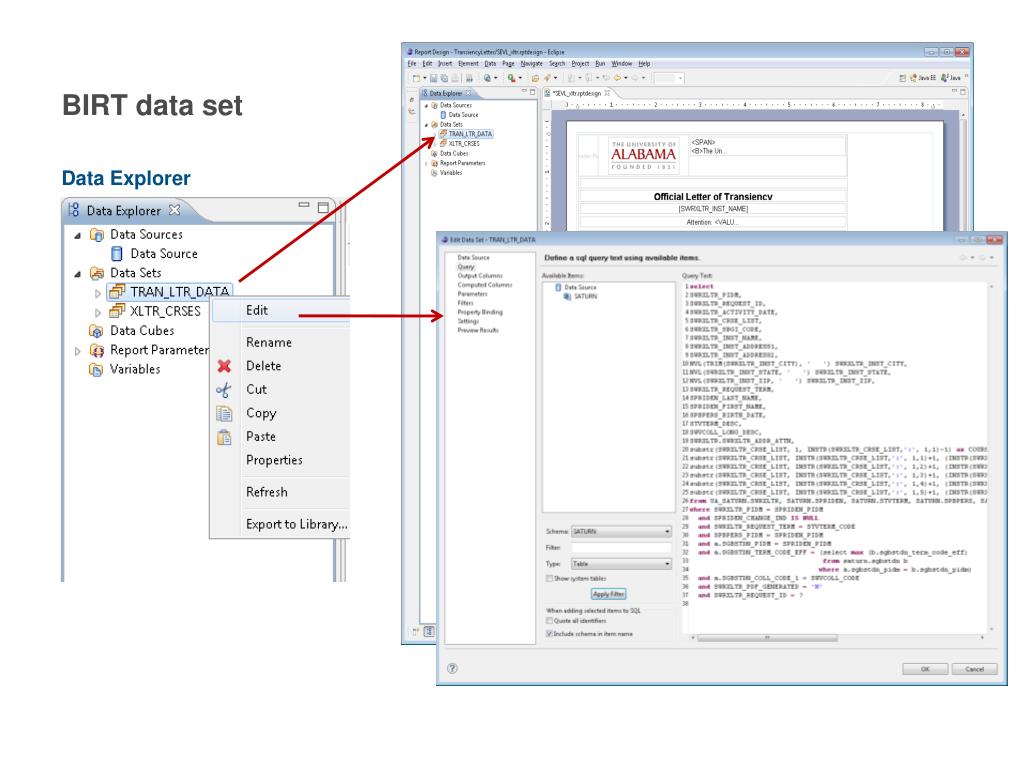
Task: Click the TRAN_LTR_DATA data set icon in large panel
Action: (117, 291)
